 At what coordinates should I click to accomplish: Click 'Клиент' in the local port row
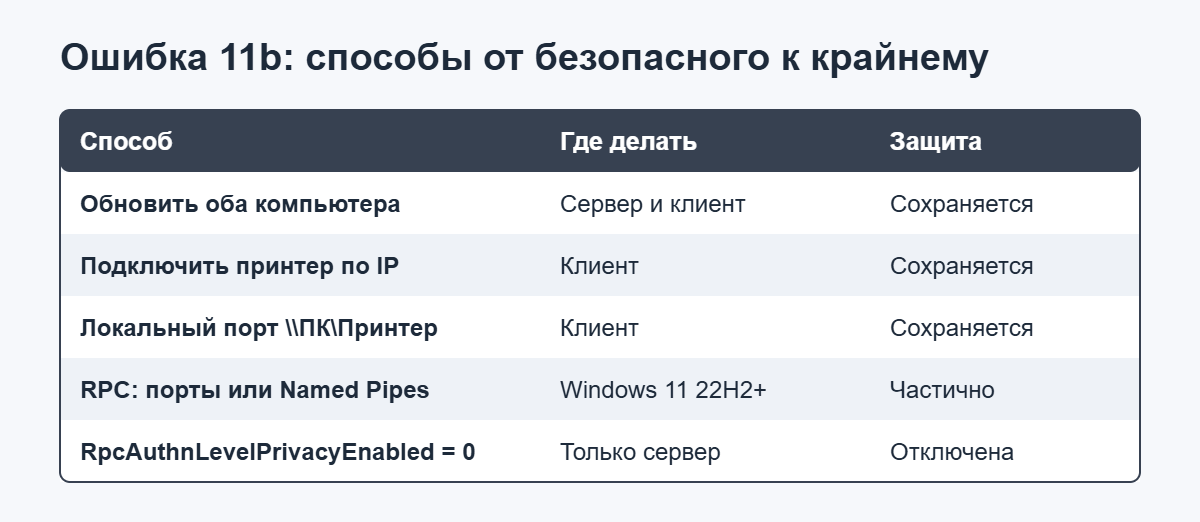[599, 328]
